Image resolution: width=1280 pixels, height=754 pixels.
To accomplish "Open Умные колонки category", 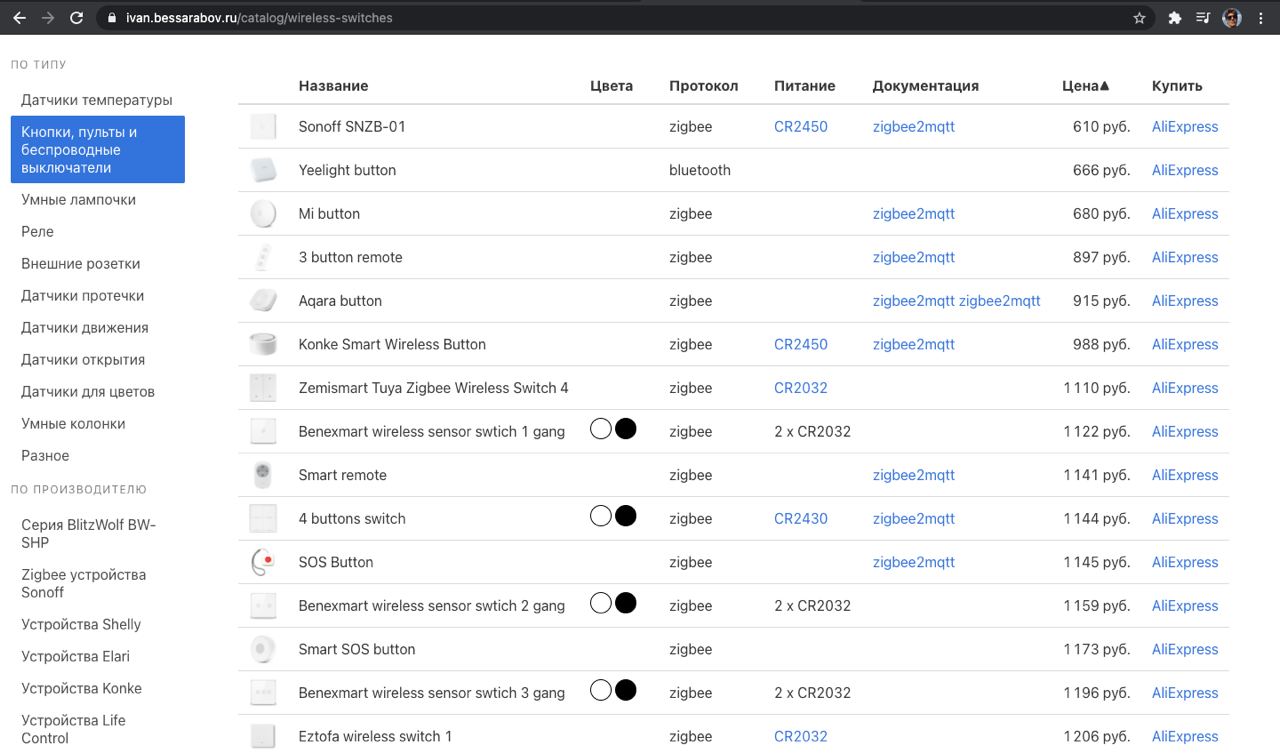I will 73,424.
